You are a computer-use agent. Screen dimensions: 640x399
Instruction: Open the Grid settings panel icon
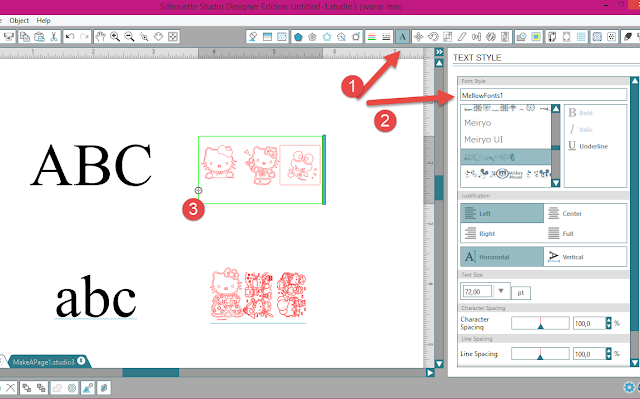pyautogui.click(x=581, y=37)
